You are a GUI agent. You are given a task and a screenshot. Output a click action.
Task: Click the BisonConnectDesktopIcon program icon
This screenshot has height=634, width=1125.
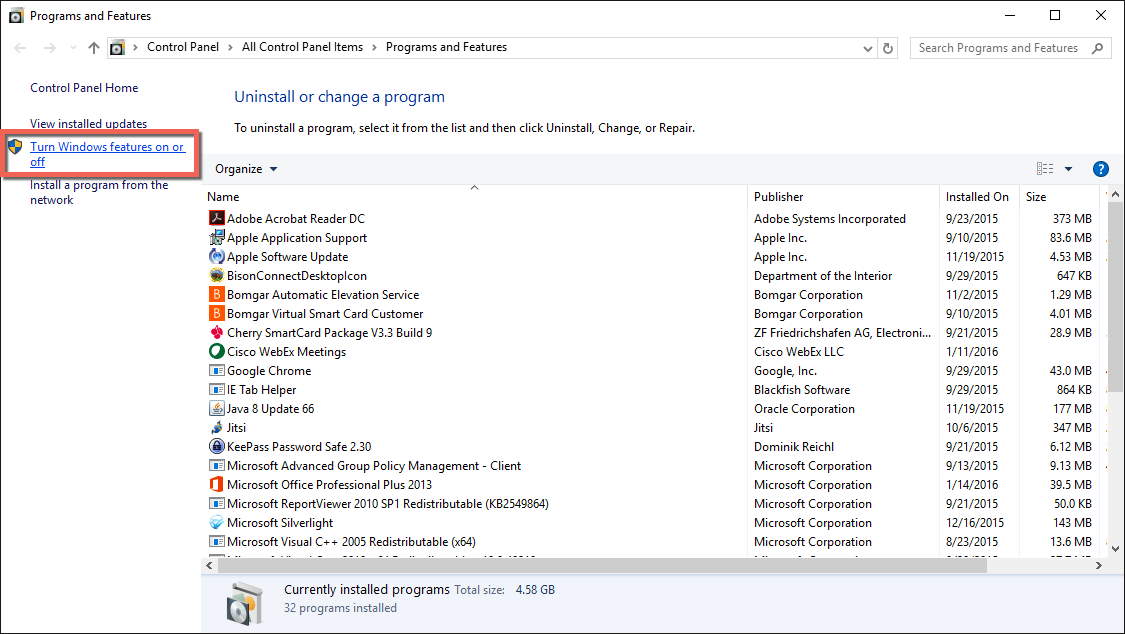(x=217, y=275)
